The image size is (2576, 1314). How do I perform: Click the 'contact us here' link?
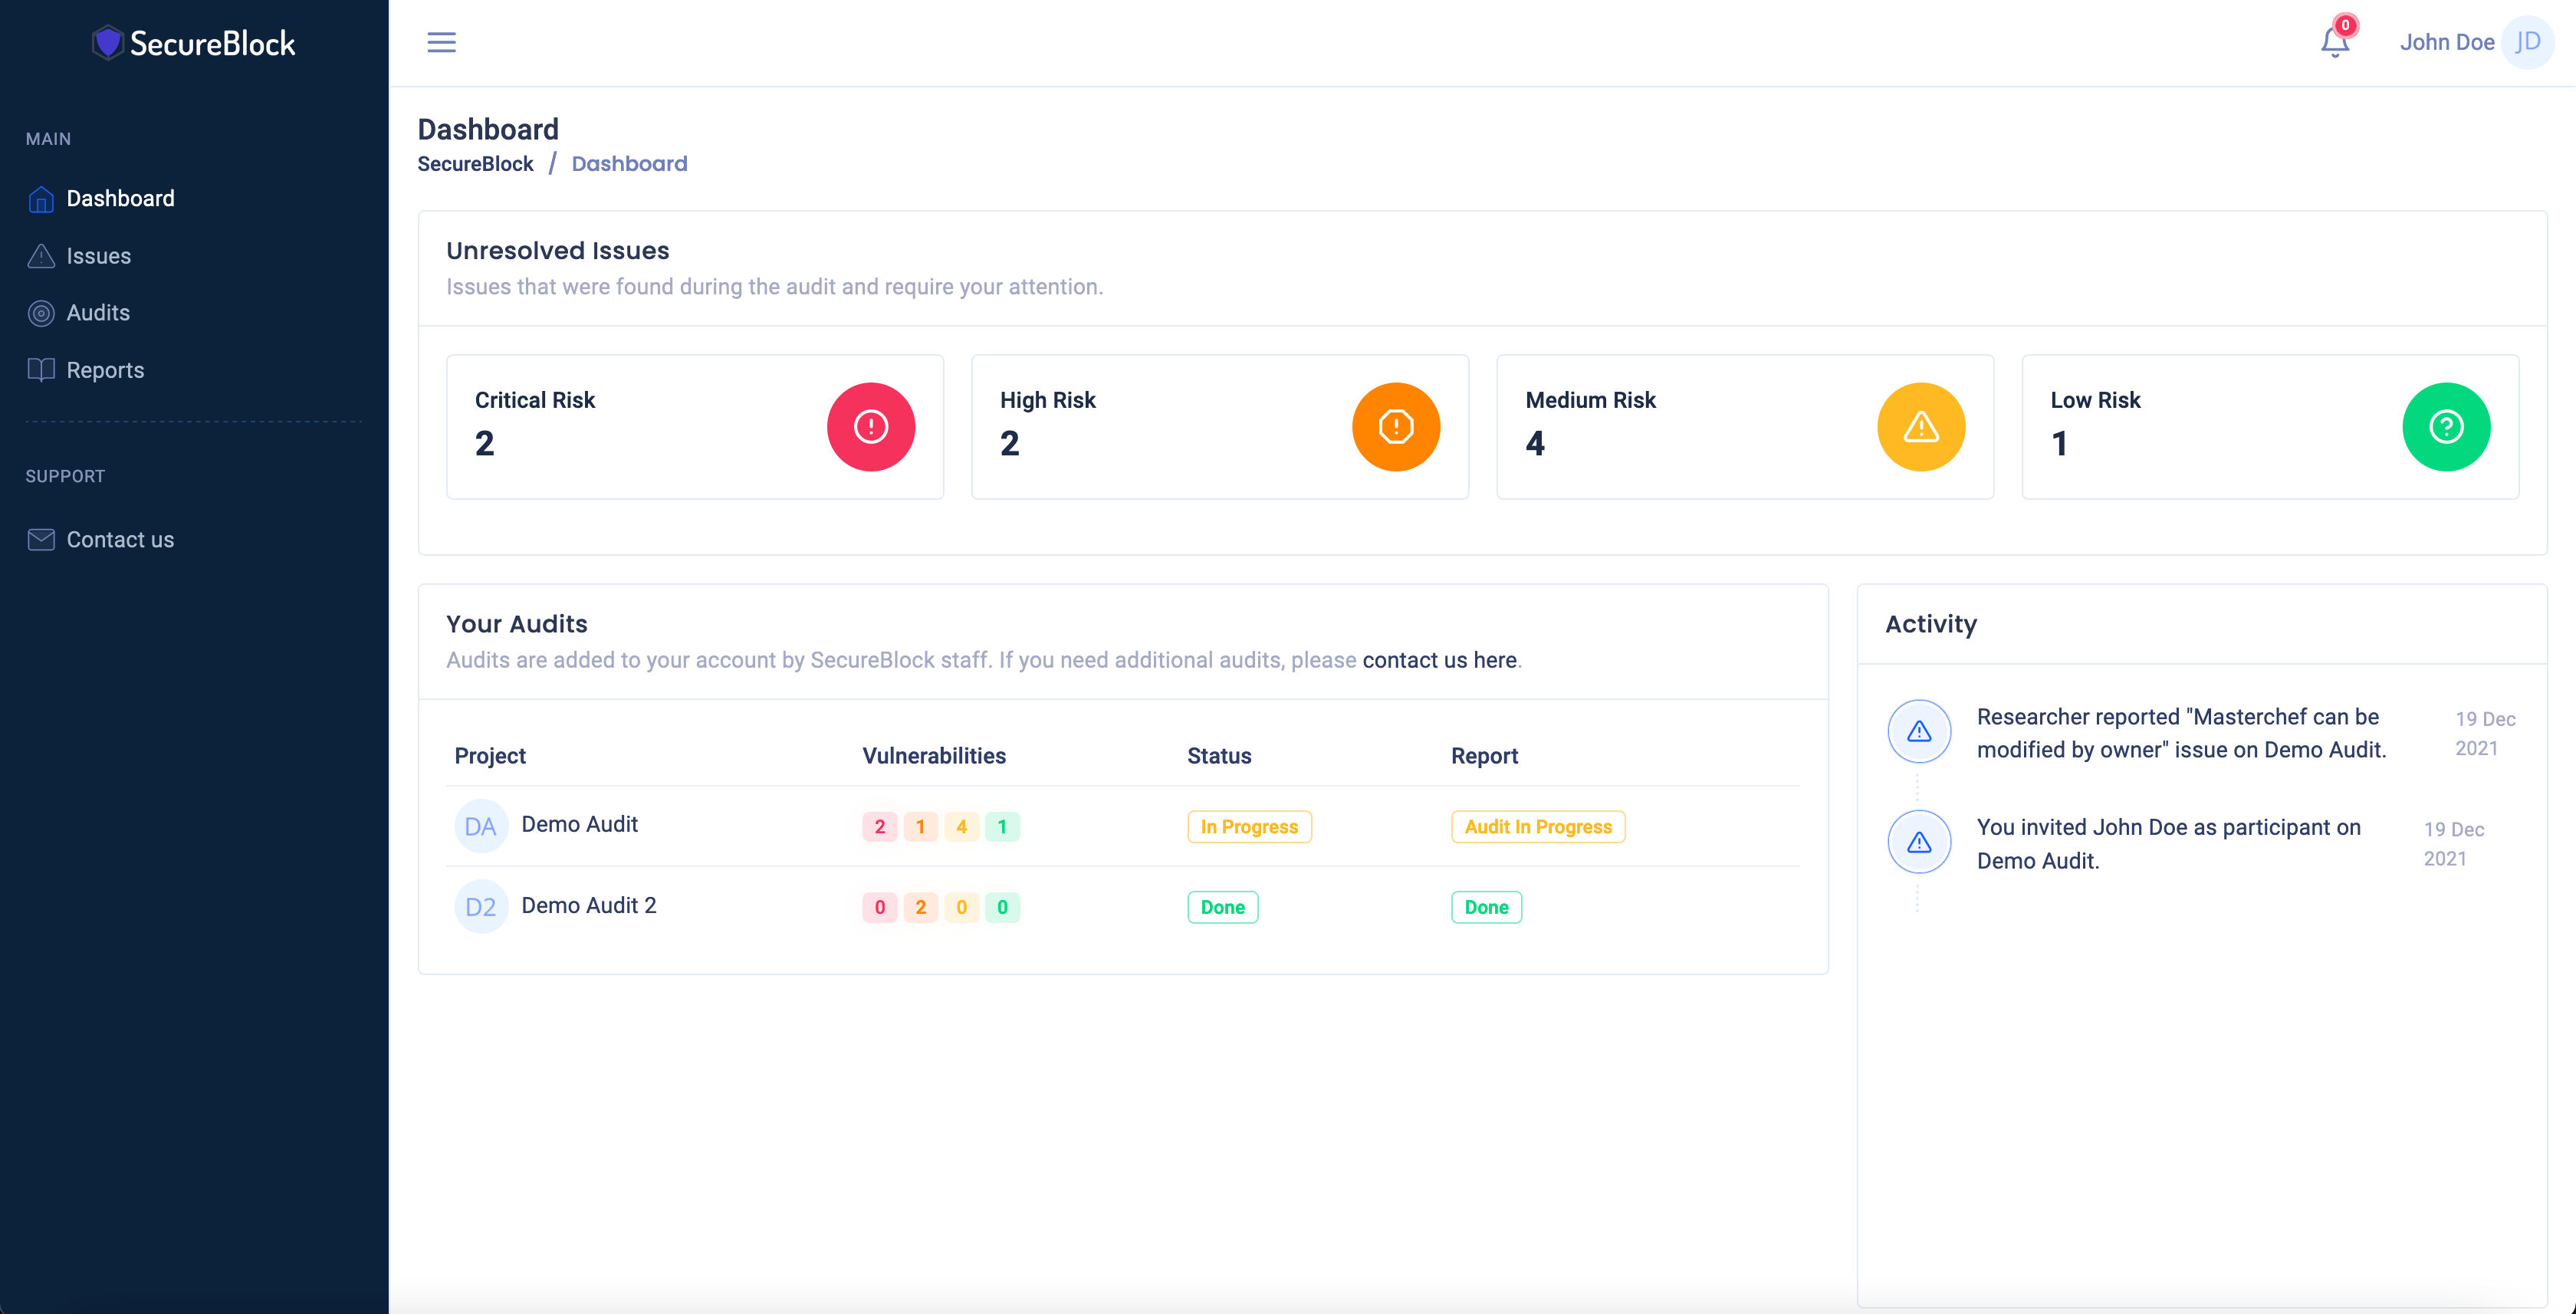click(x=1439, y=660)
